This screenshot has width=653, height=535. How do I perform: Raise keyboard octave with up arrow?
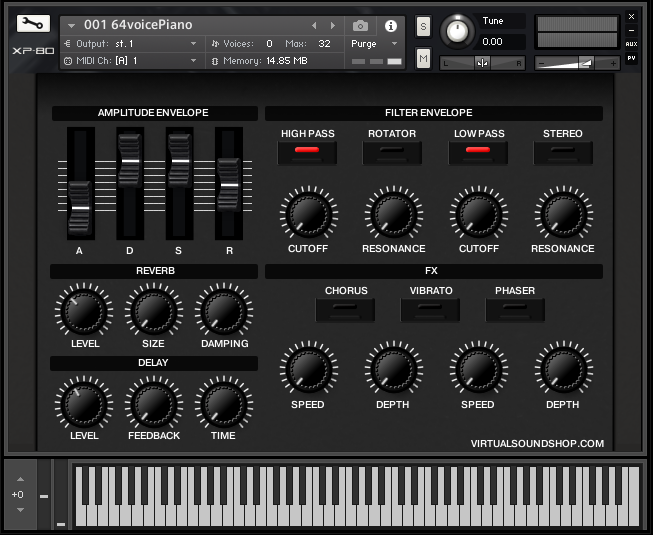pyautogui.click(x=18, y=479)
